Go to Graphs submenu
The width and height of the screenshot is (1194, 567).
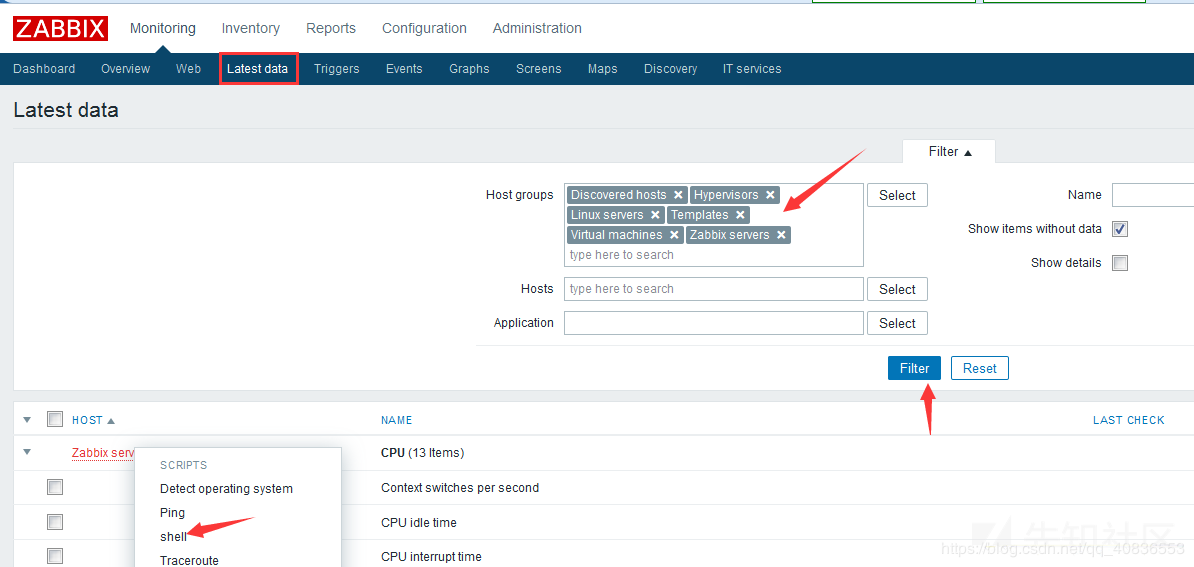tap(469, 68)
